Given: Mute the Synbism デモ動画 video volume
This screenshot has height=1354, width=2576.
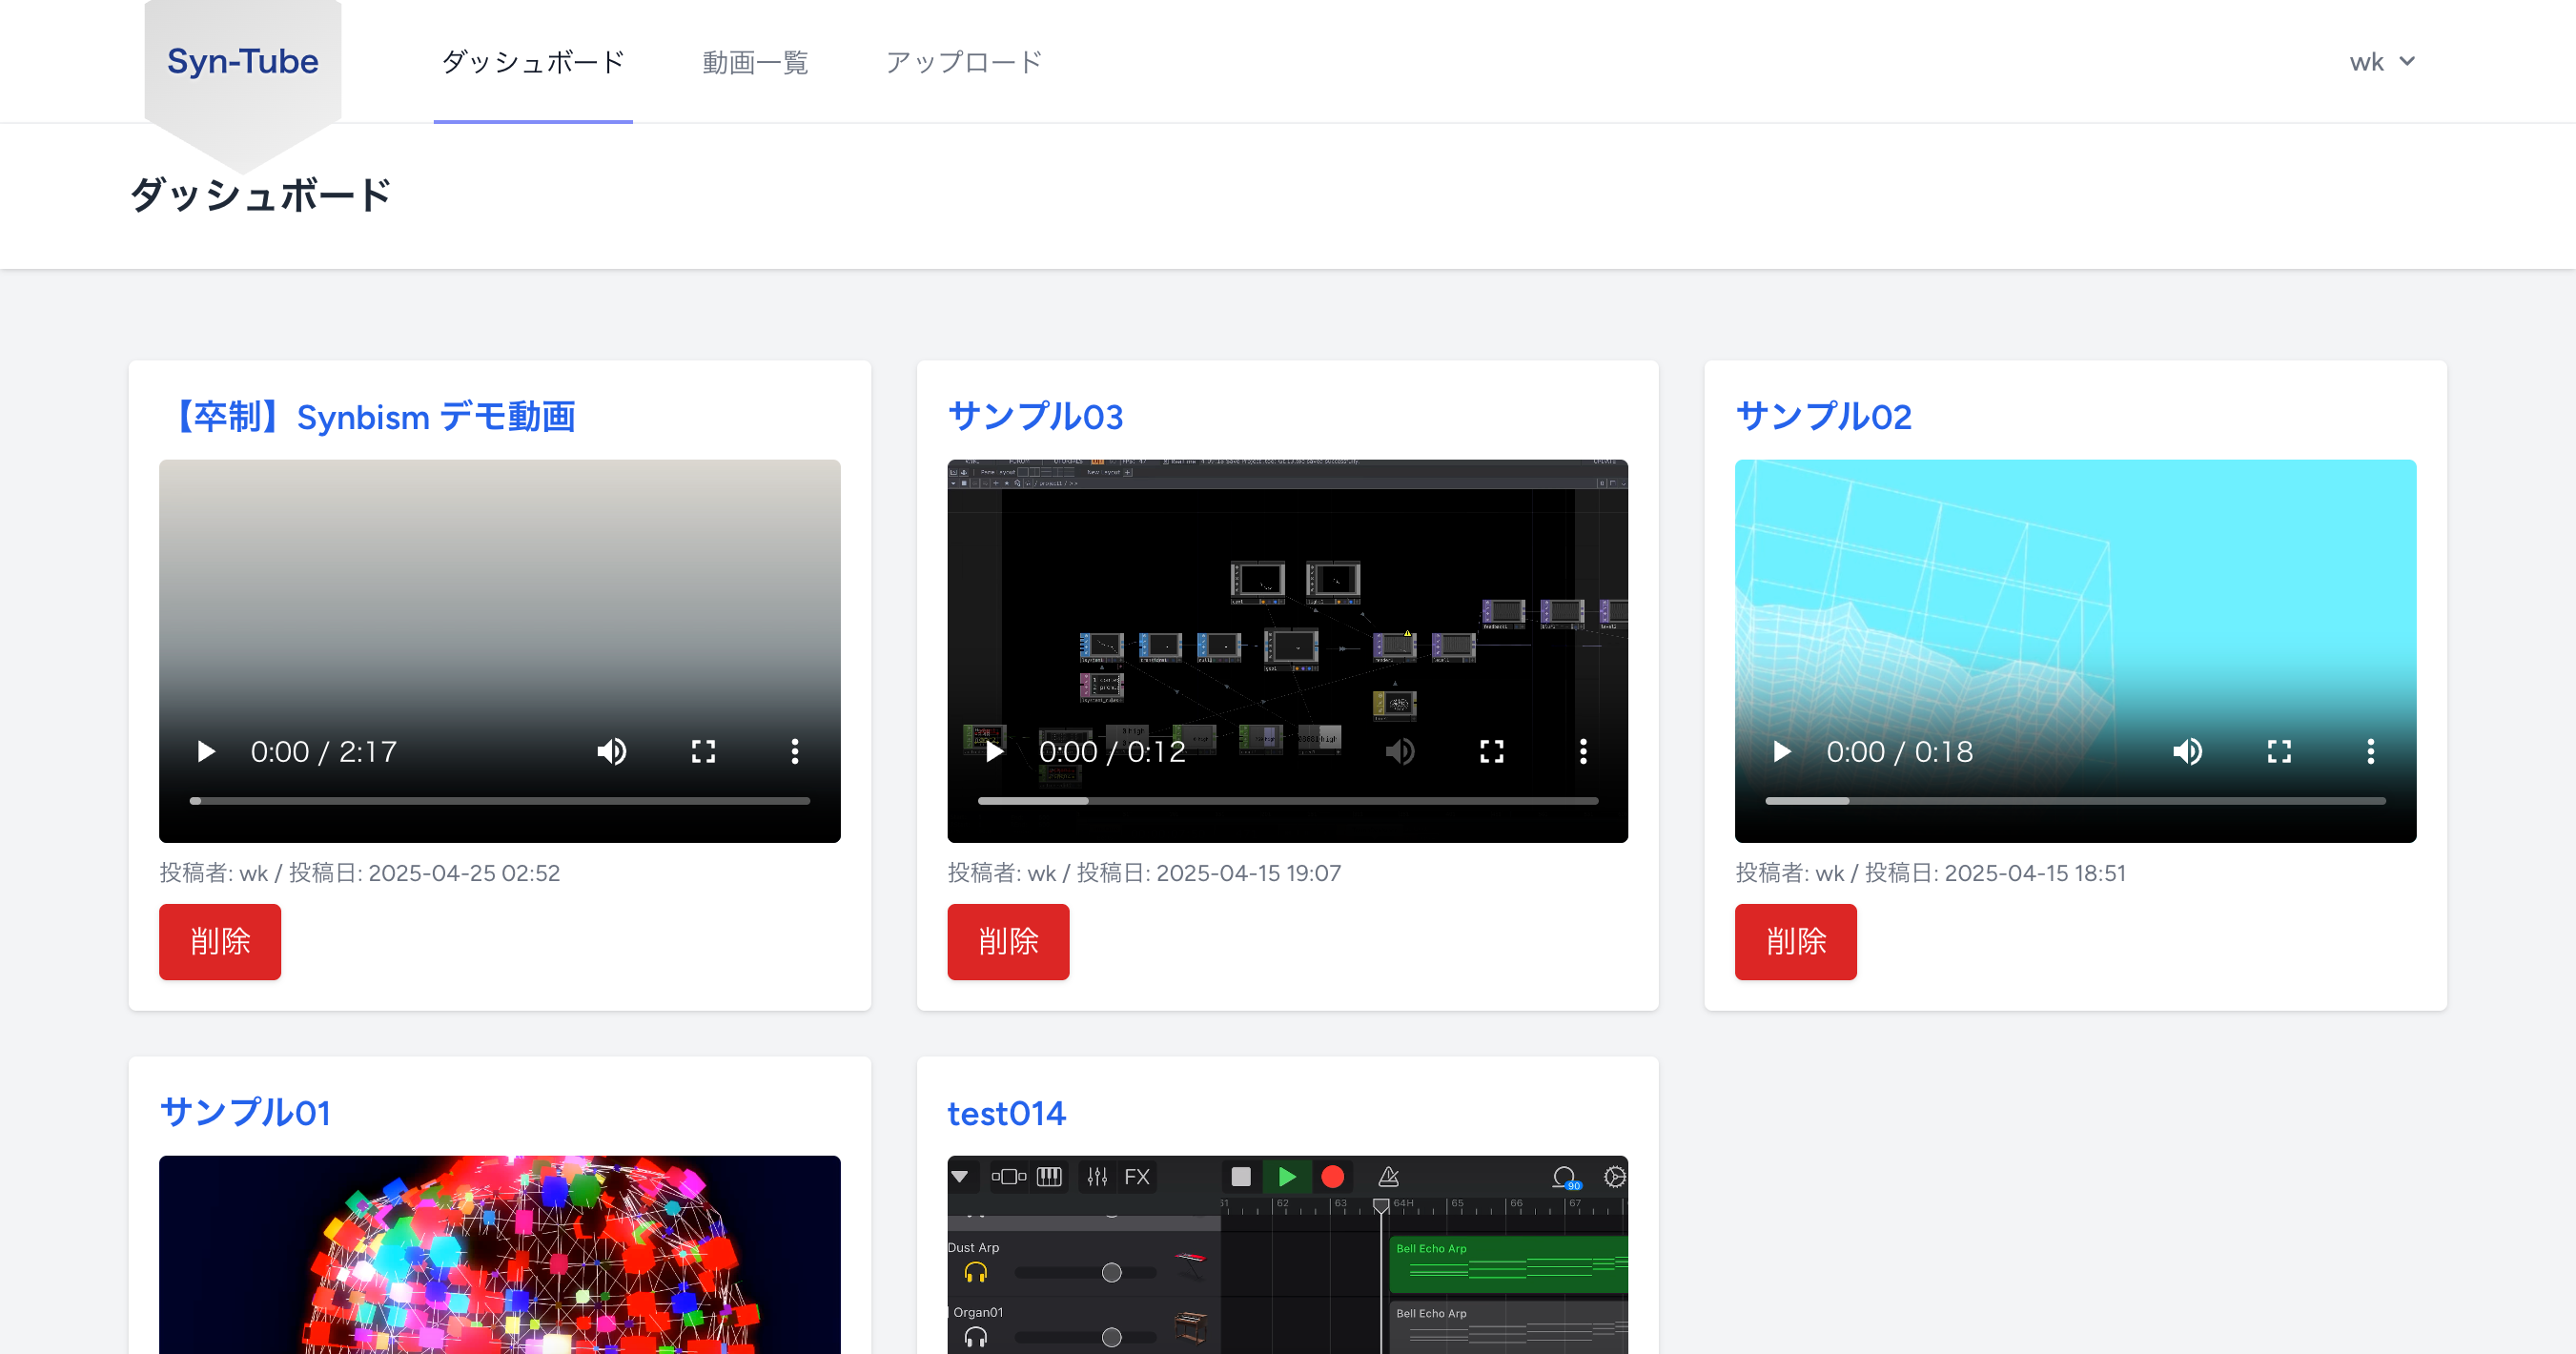Looking at the screenshot, I should tap(611, 751).
